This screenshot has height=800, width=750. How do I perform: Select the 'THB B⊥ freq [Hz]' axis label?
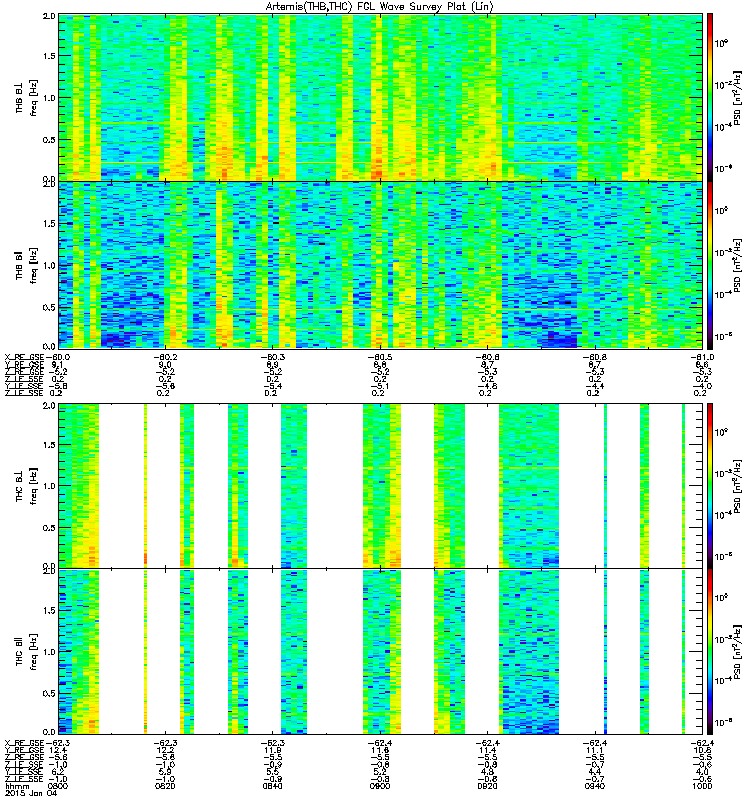[x=26, y=97]
